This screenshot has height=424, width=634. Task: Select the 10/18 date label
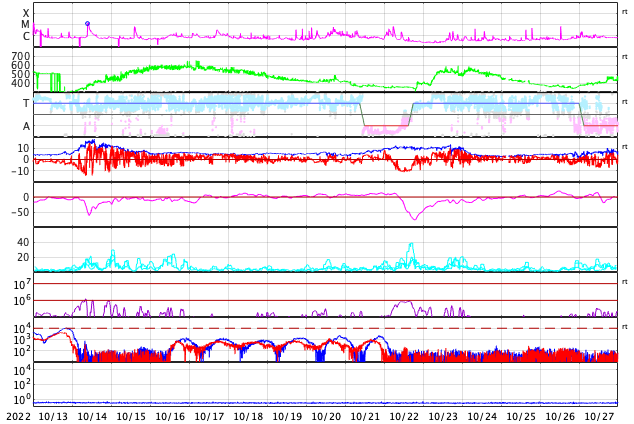[x=248, y=416]
